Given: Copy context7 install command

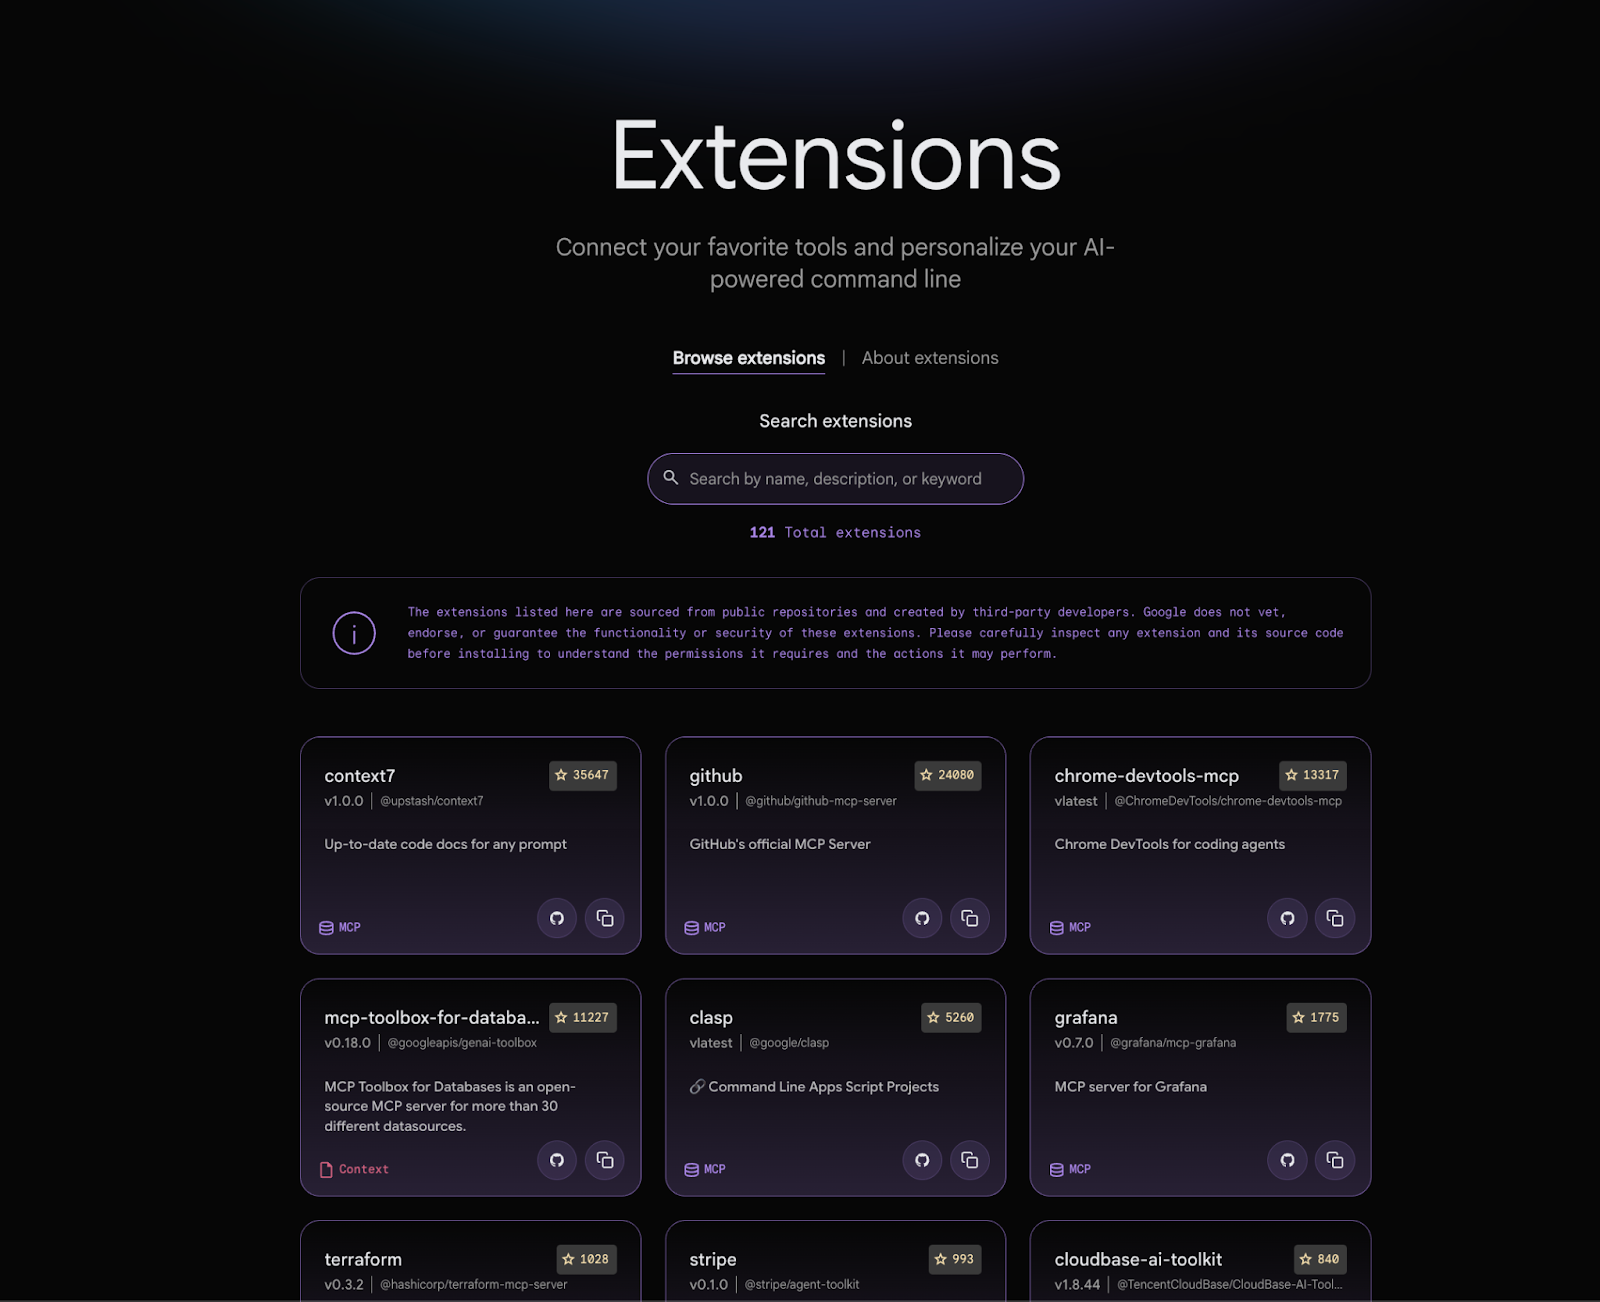Looking at the screenshot, I should point(605,918).
